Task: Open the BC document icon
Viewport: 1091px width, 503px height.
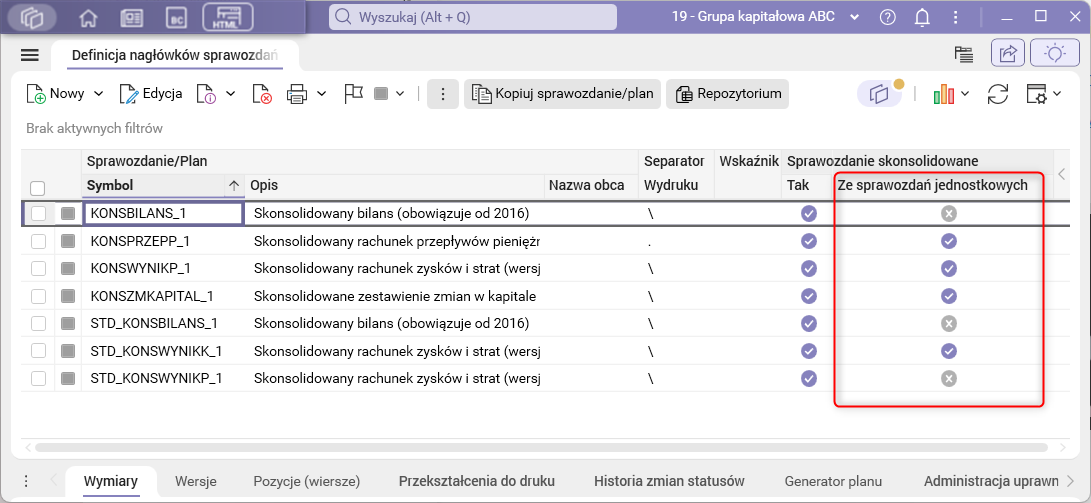Action: pyautogui.click(x=177, y=18)
